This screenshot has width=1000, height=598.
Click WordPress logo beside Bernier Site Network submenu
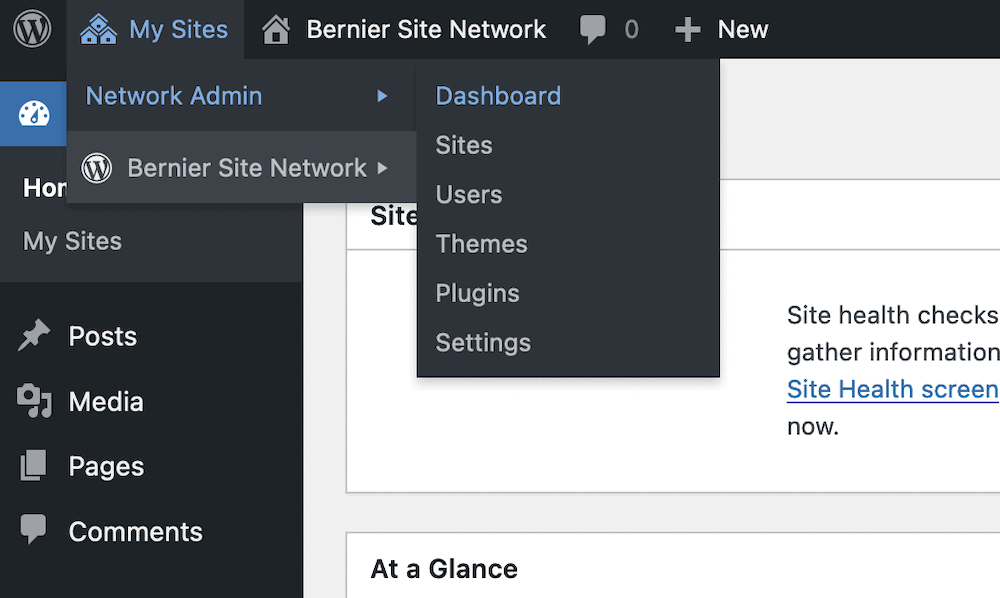pos(96,168)
